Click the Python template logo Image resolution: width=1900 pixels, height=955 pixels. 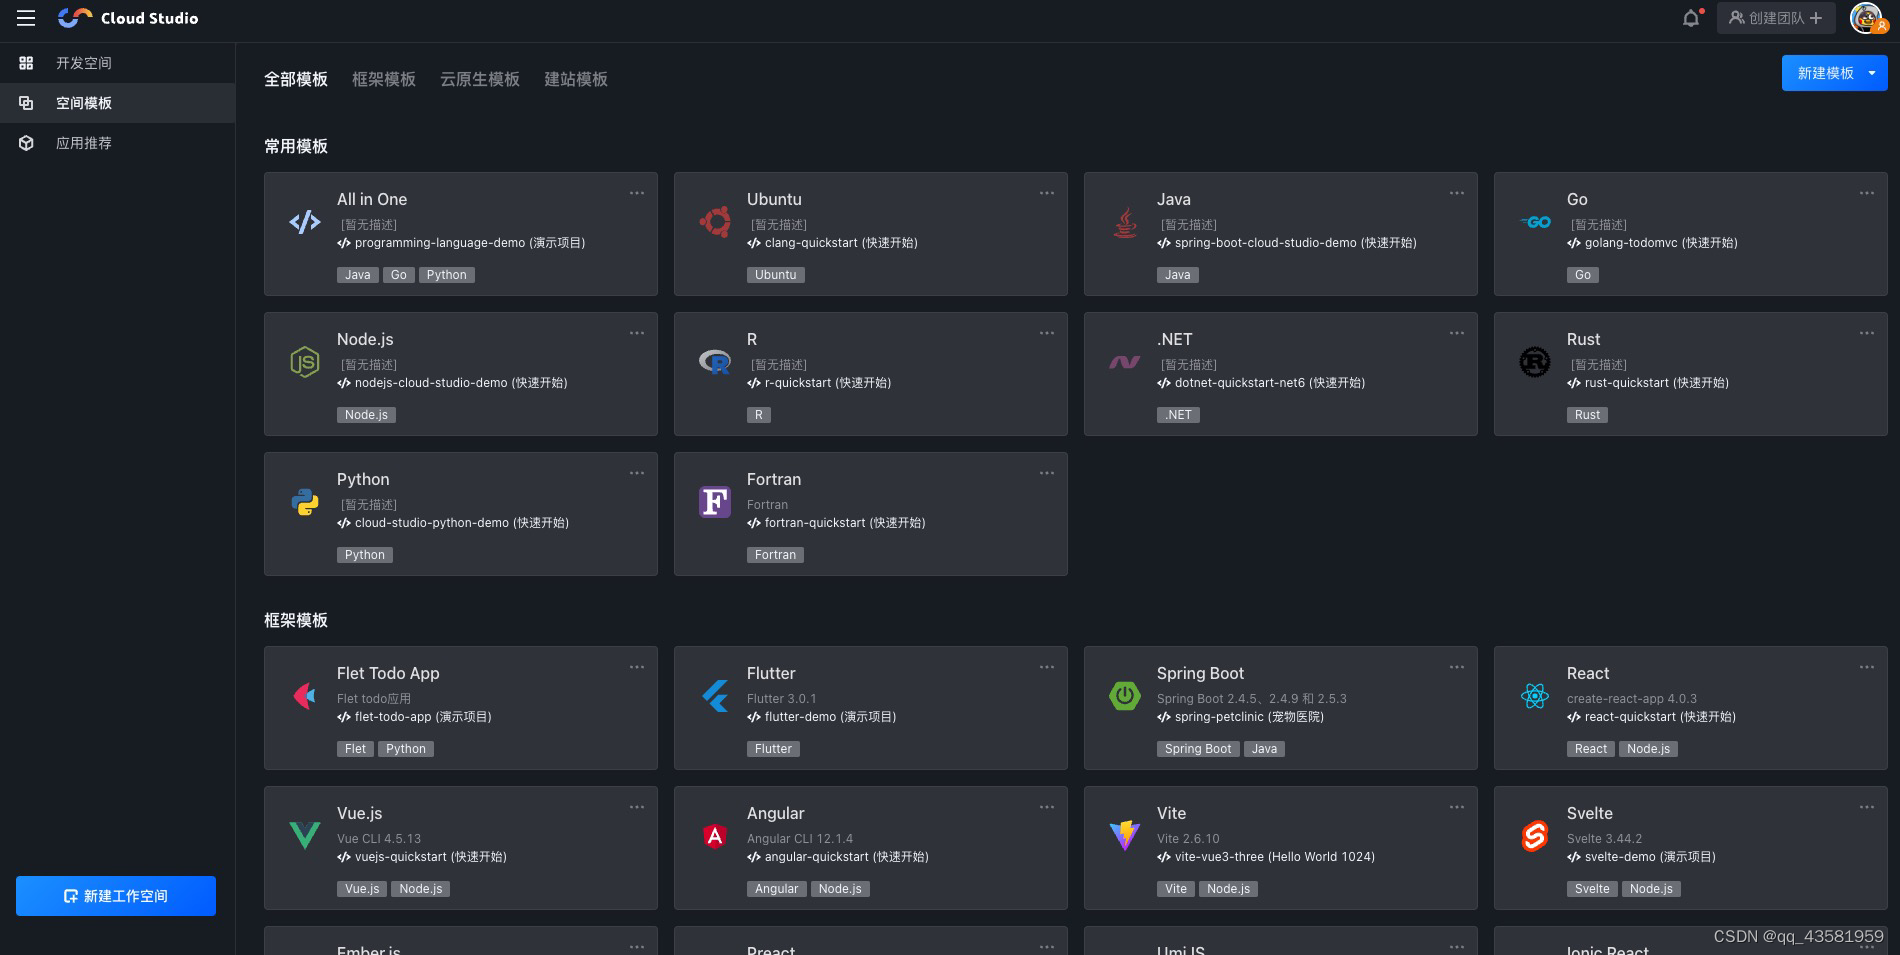click(x=305, y=502)
